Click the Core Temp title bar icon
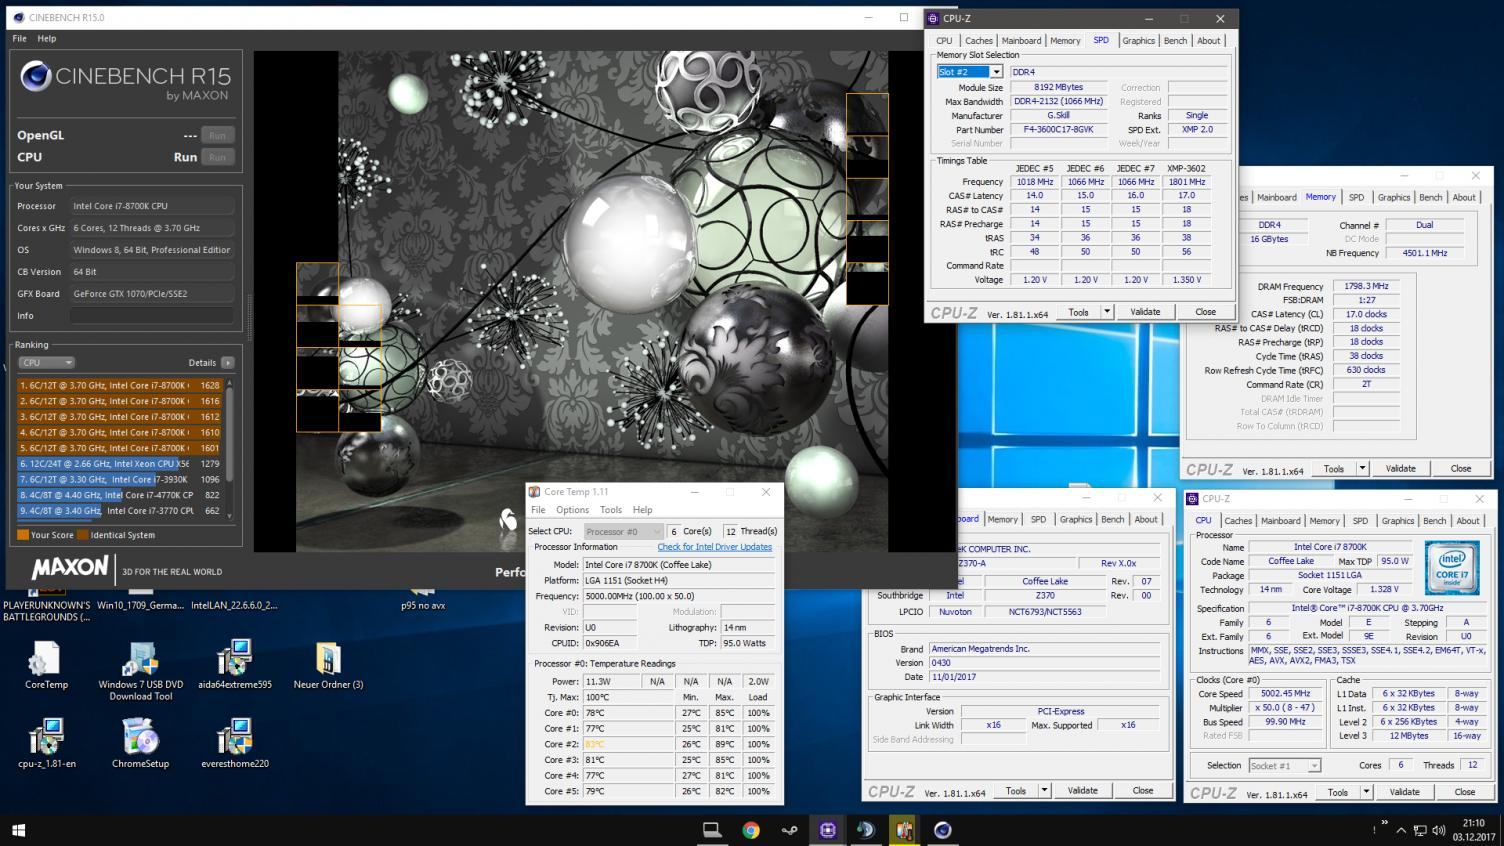Screen dimensions: 1504x846 (x=533, y=491)
